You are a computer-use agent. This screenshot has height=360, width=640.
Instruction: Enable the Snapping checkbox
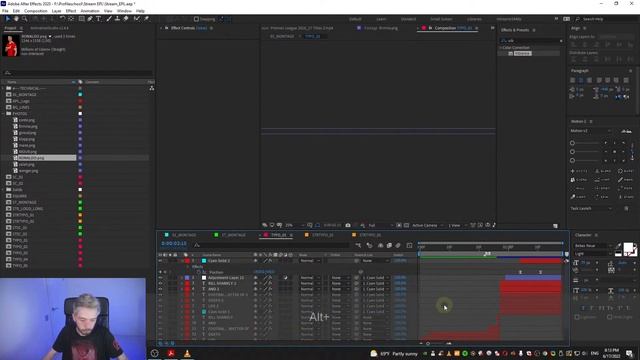(x=196, y=19)
